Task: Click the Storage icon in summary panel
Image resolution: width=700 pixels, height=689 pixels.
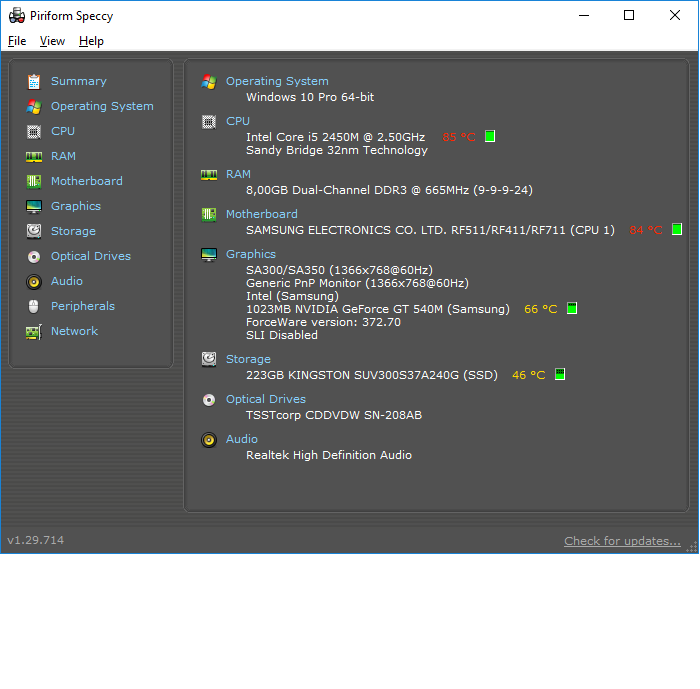Action: (209, 359)
